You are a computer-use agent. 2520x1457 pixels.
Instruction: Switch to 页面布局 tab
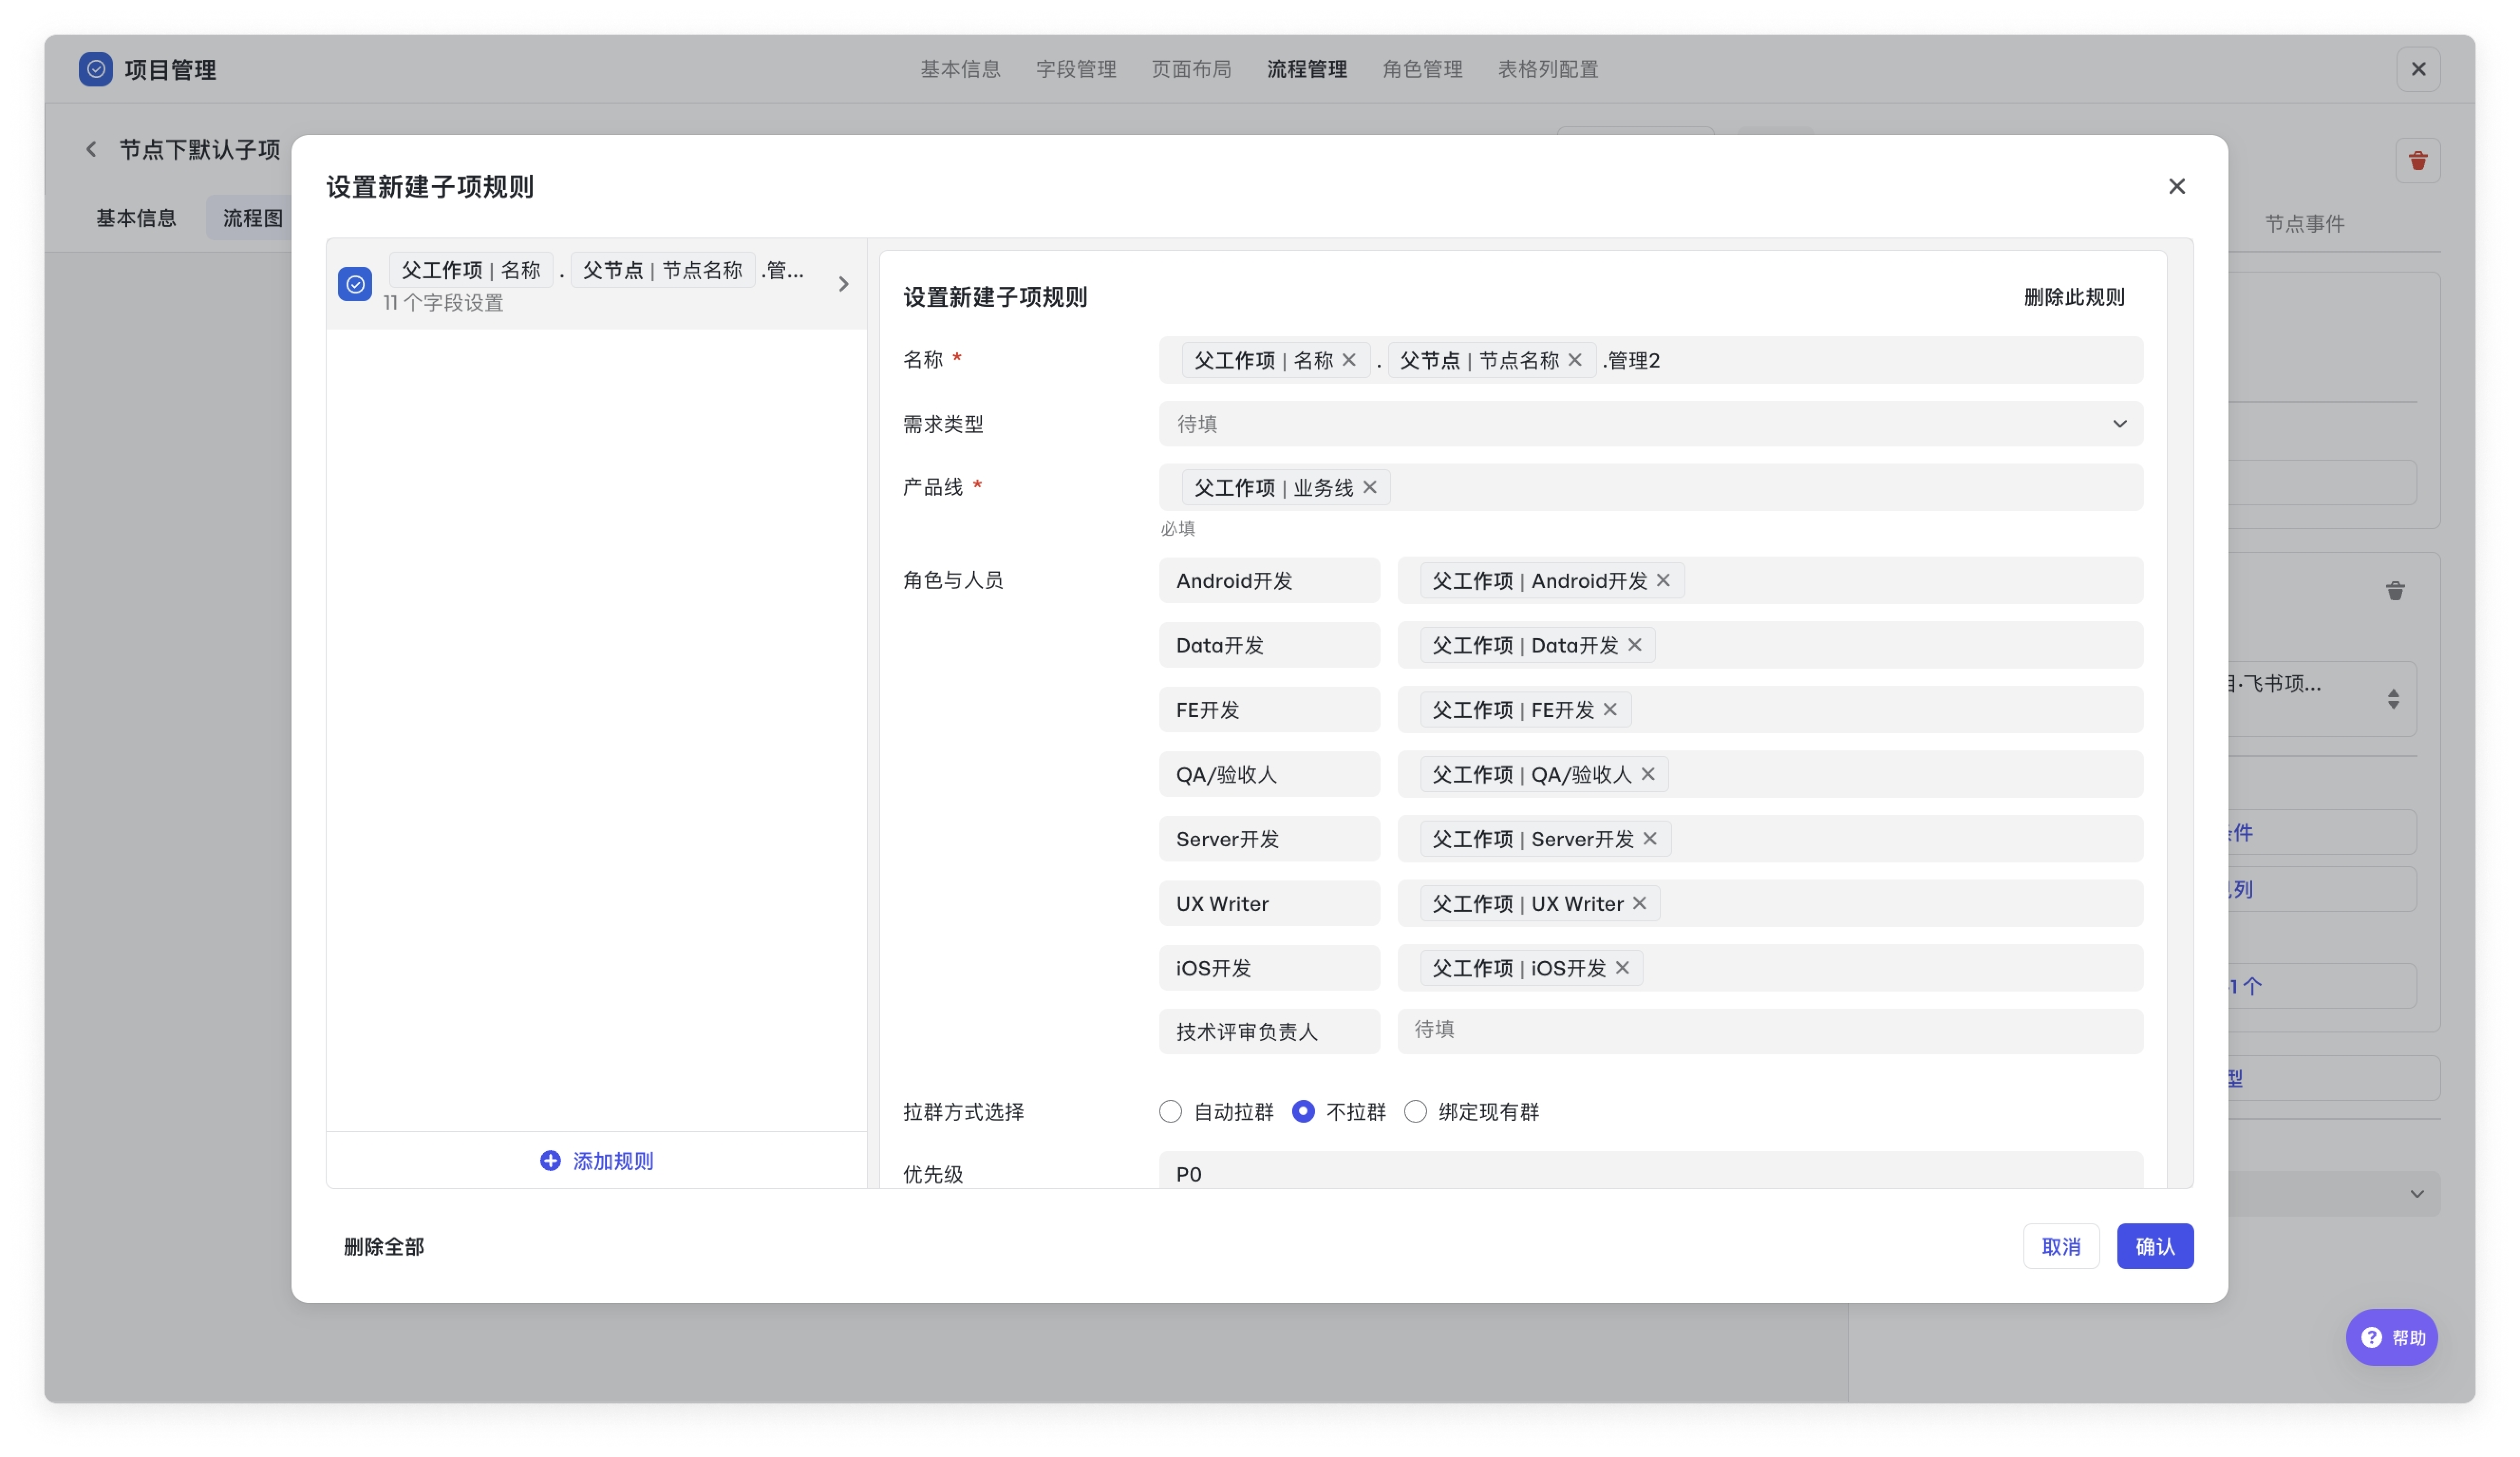coord(1191,69)
